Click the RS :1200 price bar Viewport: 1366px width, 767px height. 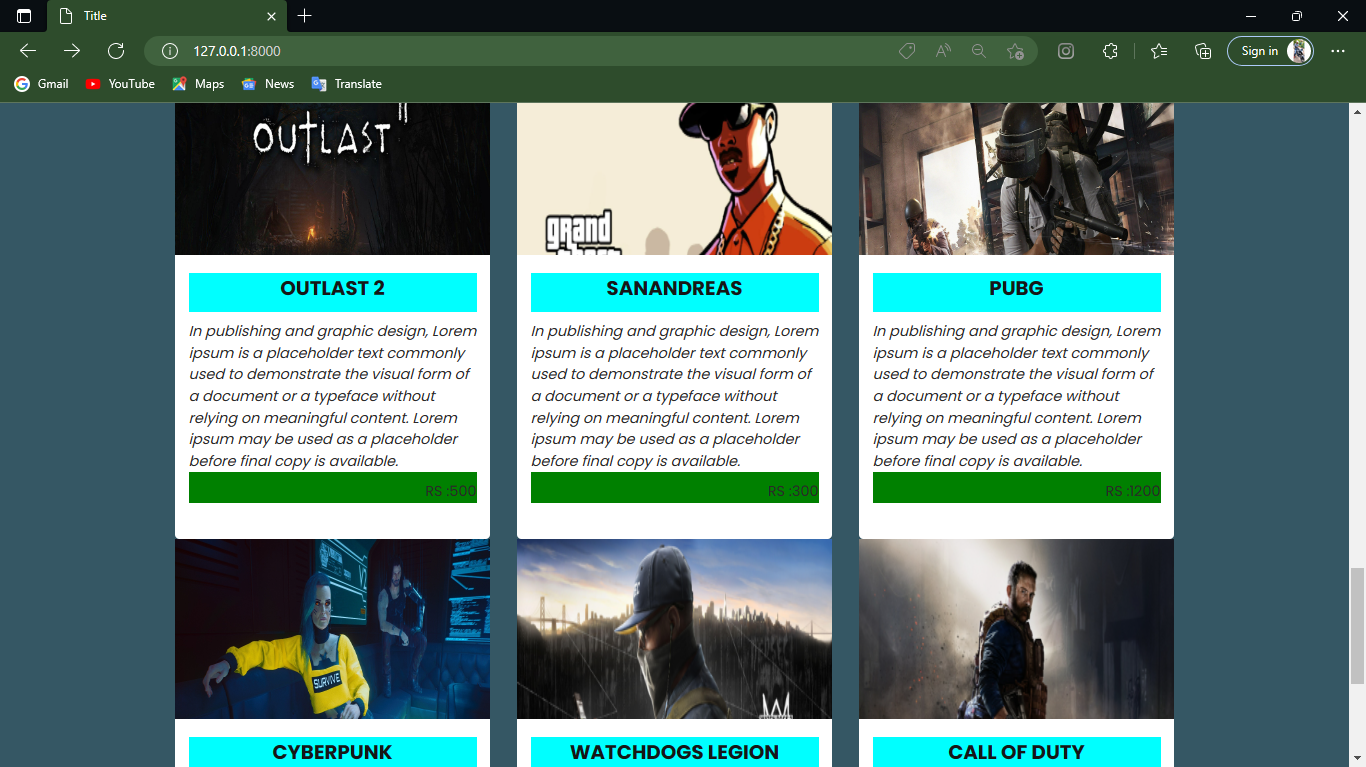(x=1017, y=488)
